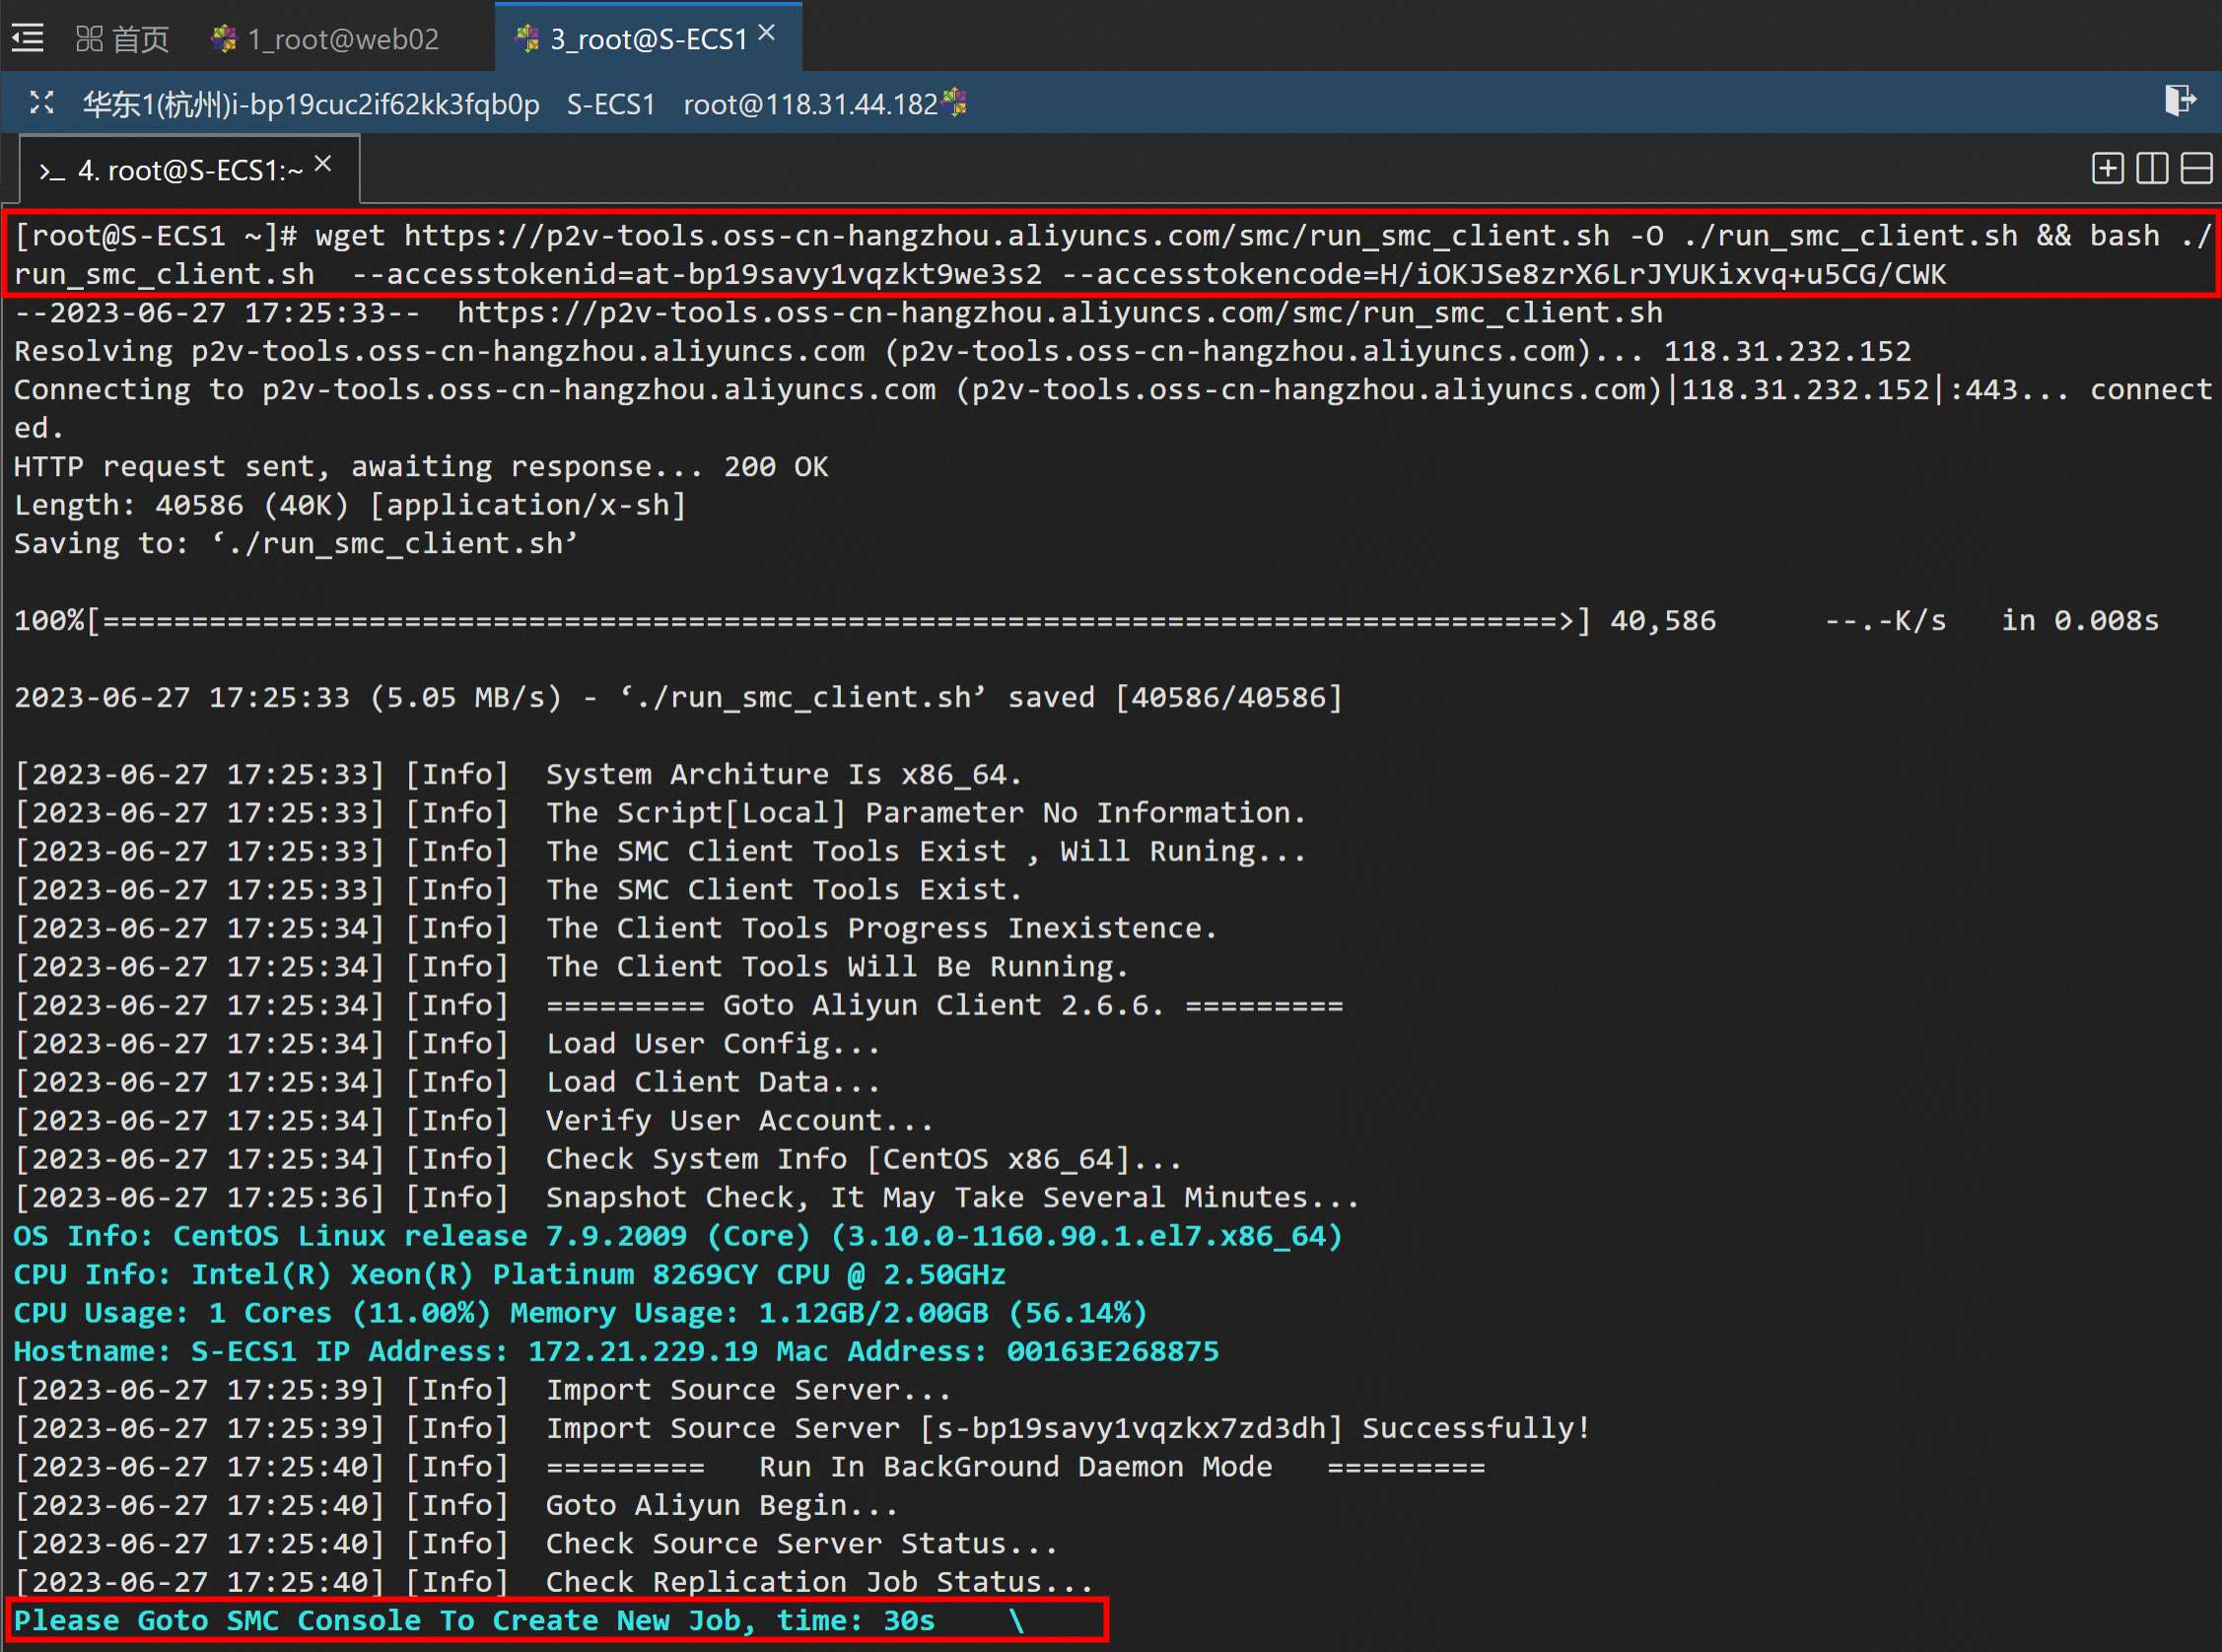This screenshot has height=1652, width=2222.
Task: Add a new terminal with plus icon
Action: (2108, 168)
